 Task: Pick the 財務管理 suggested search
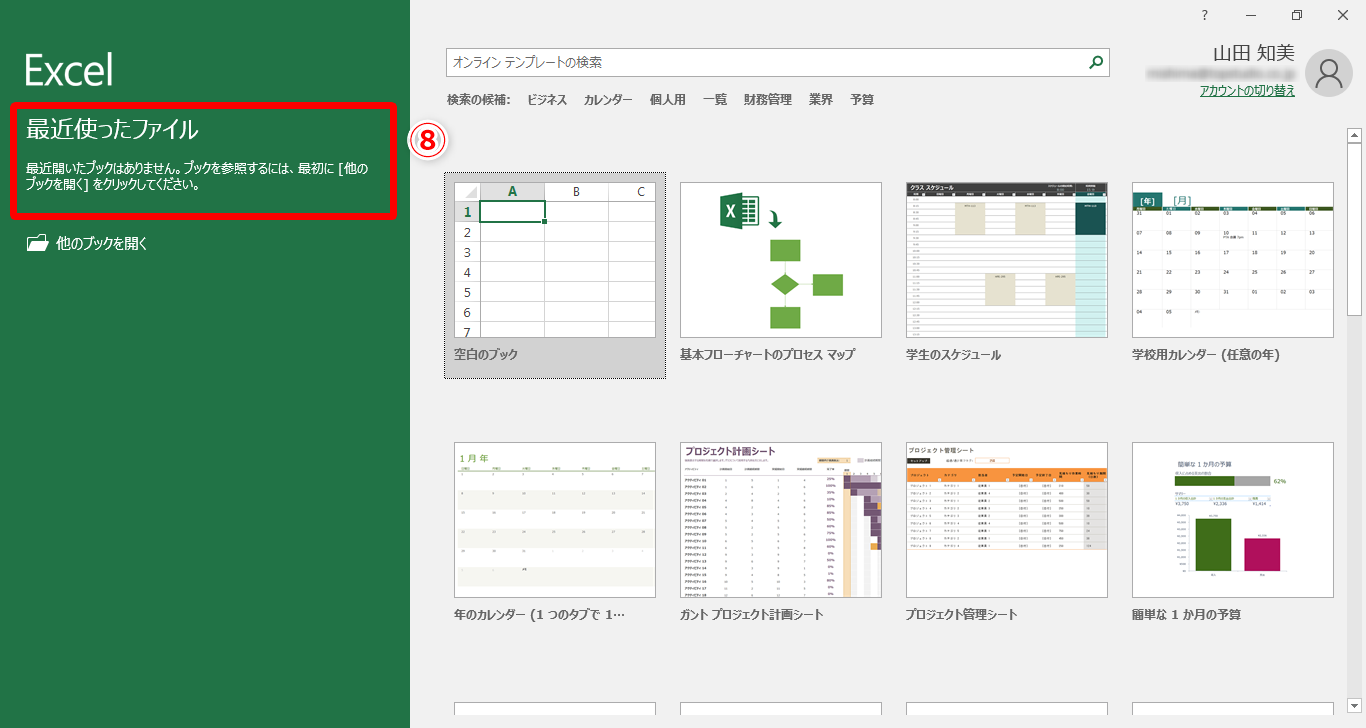(768, 100)
